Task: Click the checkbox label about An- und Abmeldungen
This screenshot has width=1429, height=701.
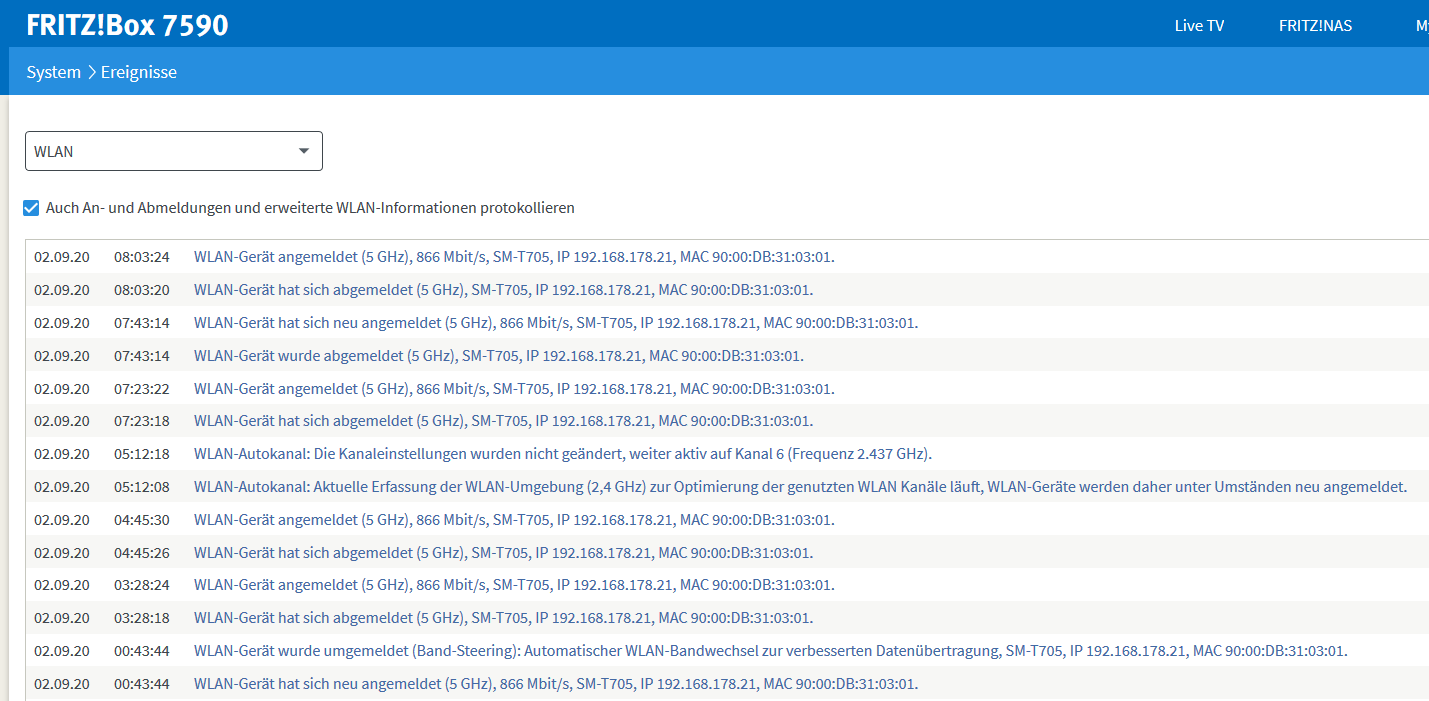Action: [310, 208]
